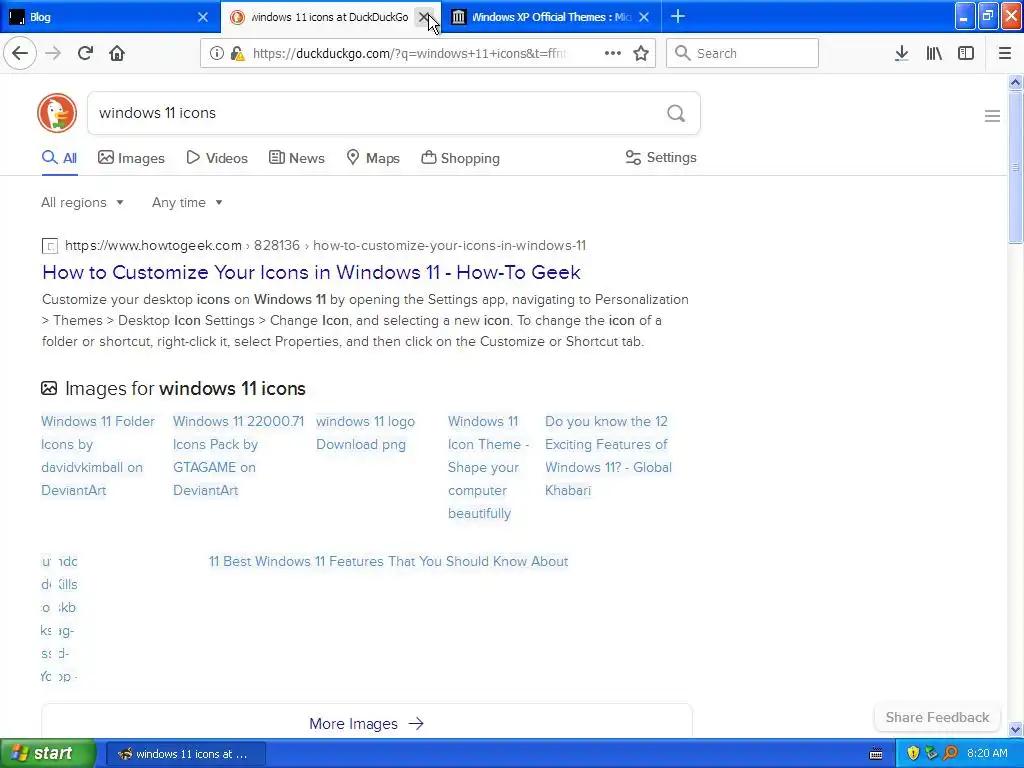Switch to News results
The height and width of the screenshot is (768, 1024).
click(x=296, y=158)
